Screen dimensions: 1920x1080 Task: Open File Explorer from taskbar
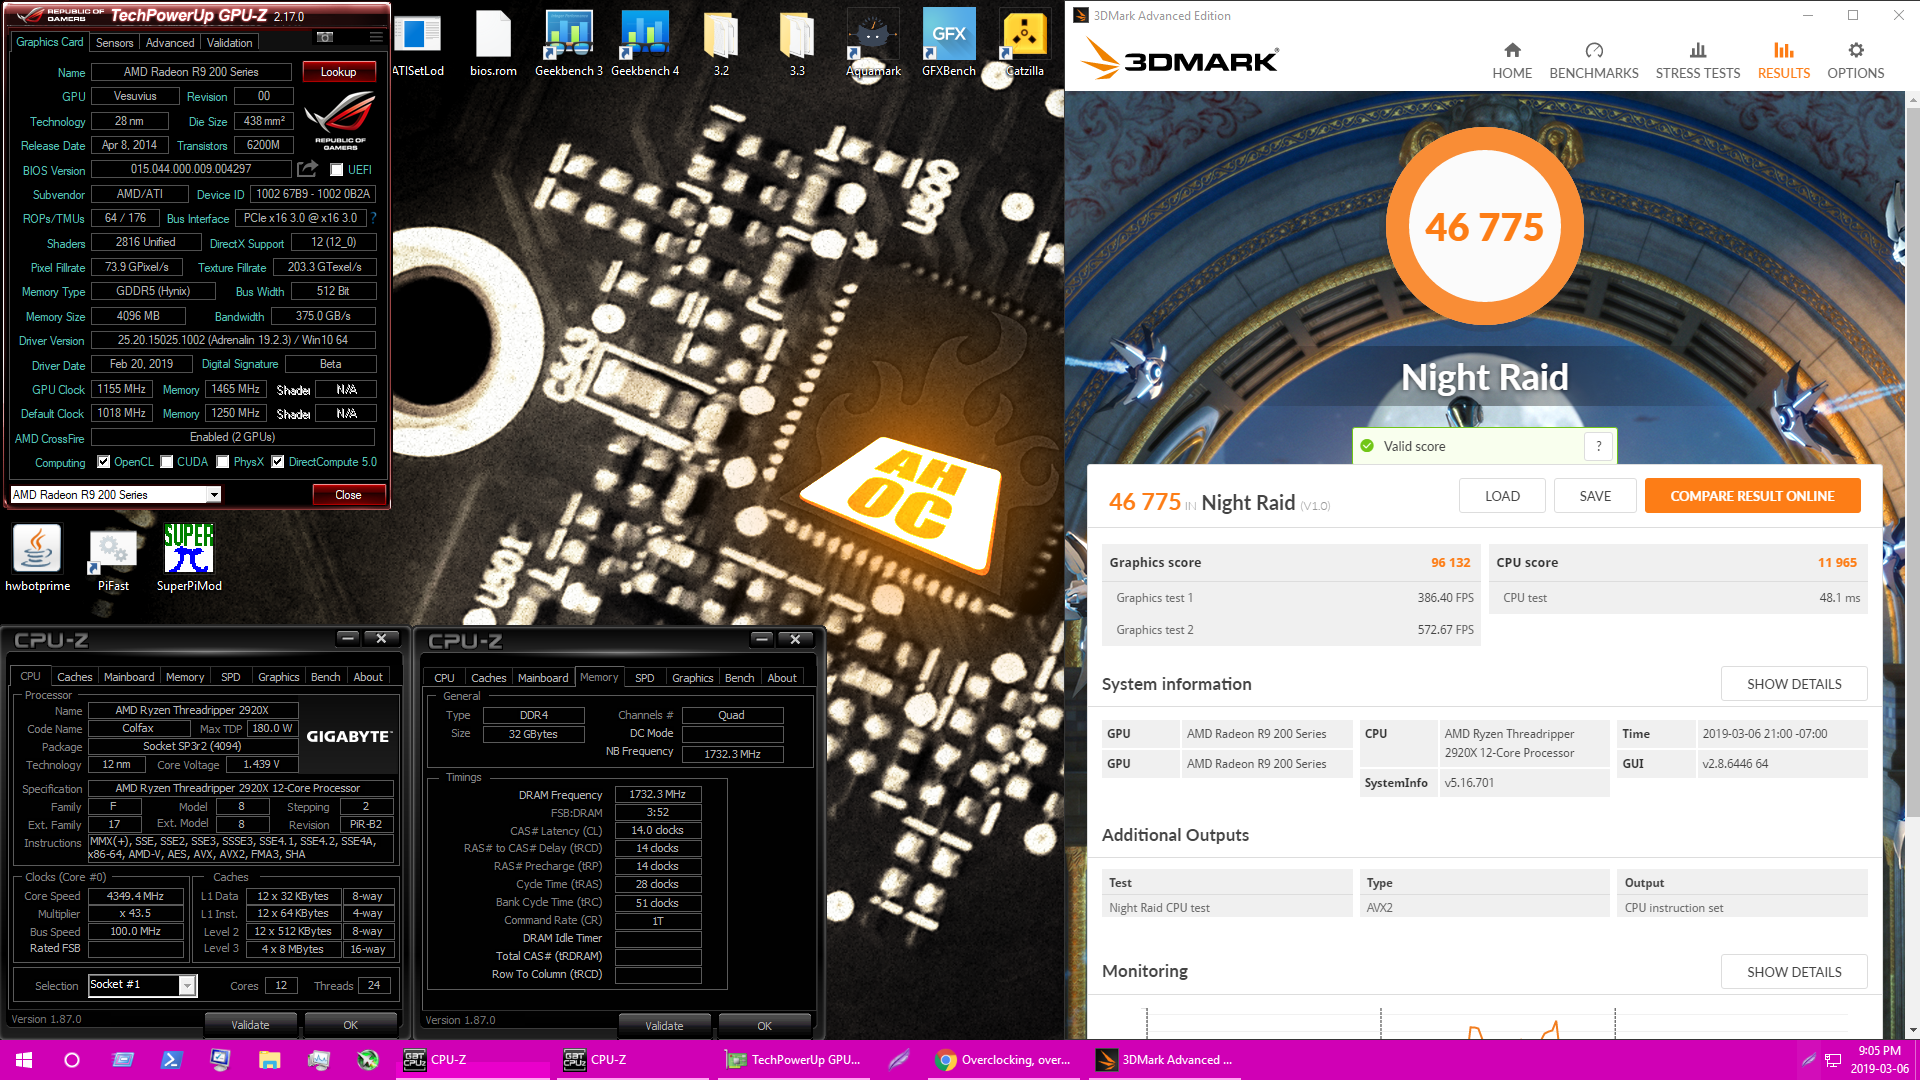pos(269,1060)
